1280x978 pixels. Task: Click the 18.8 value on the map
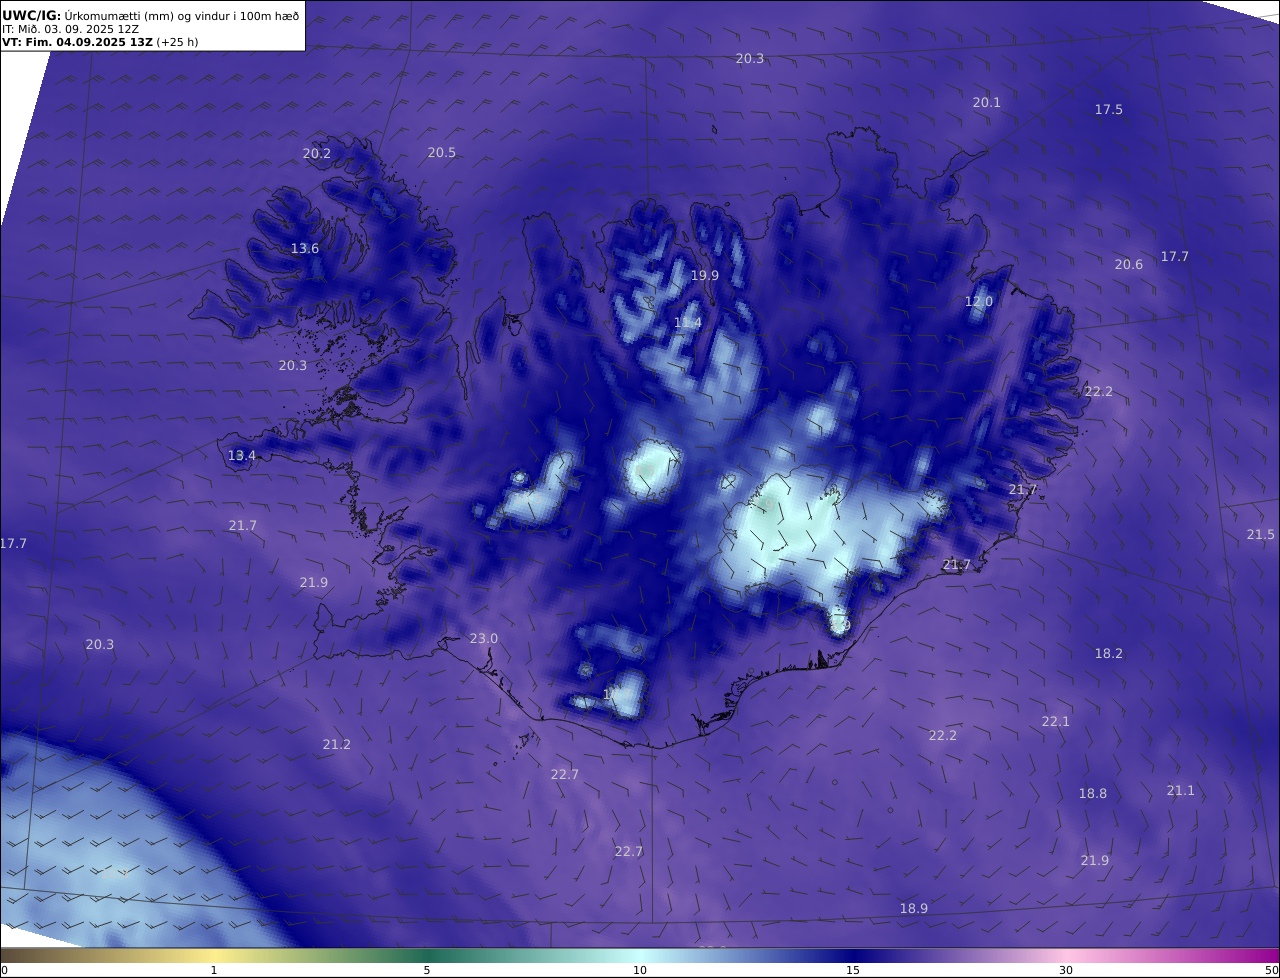tap(1093, 793)
